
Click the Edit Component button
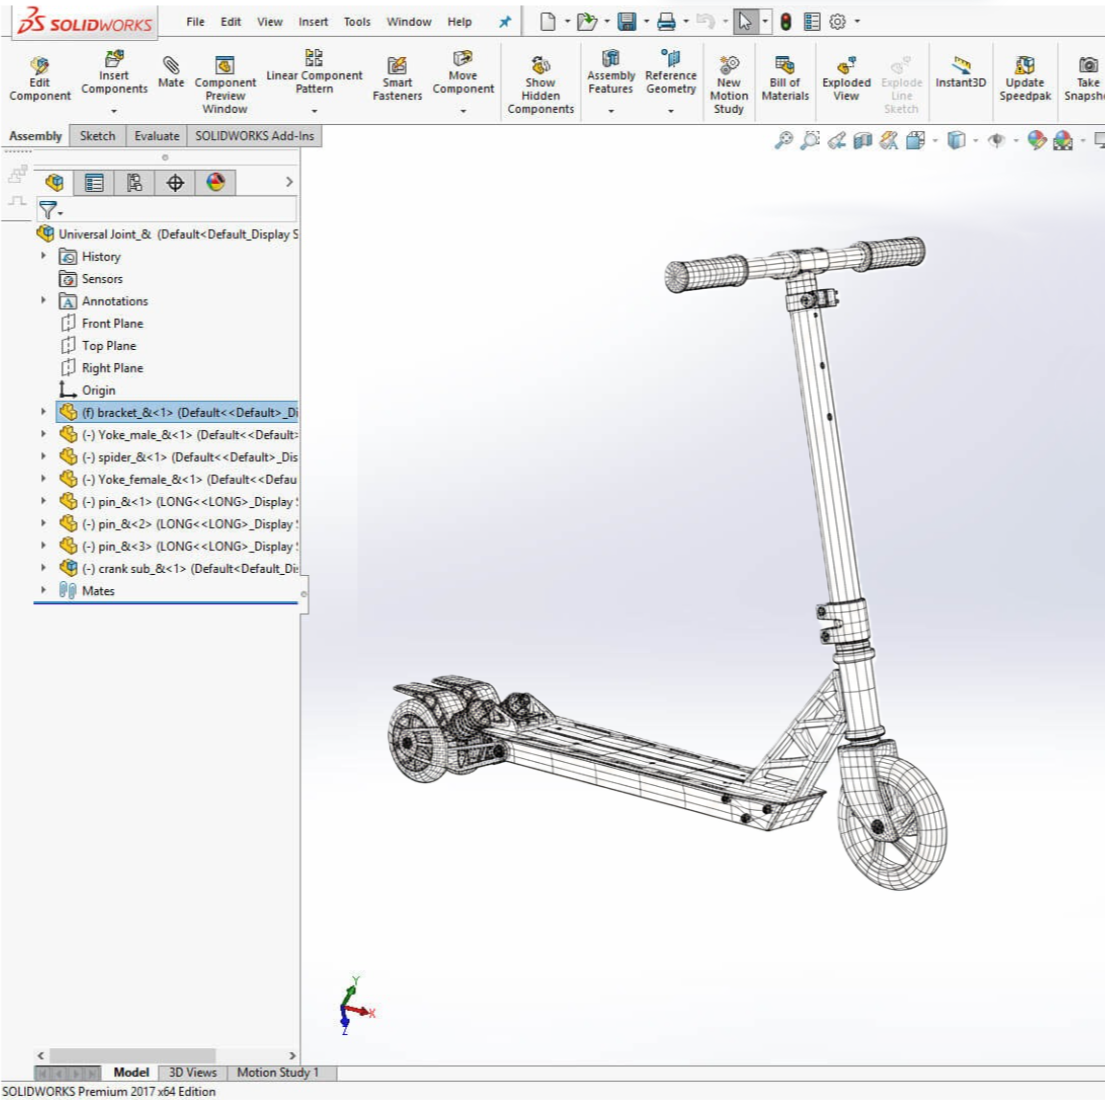[40, 79]
